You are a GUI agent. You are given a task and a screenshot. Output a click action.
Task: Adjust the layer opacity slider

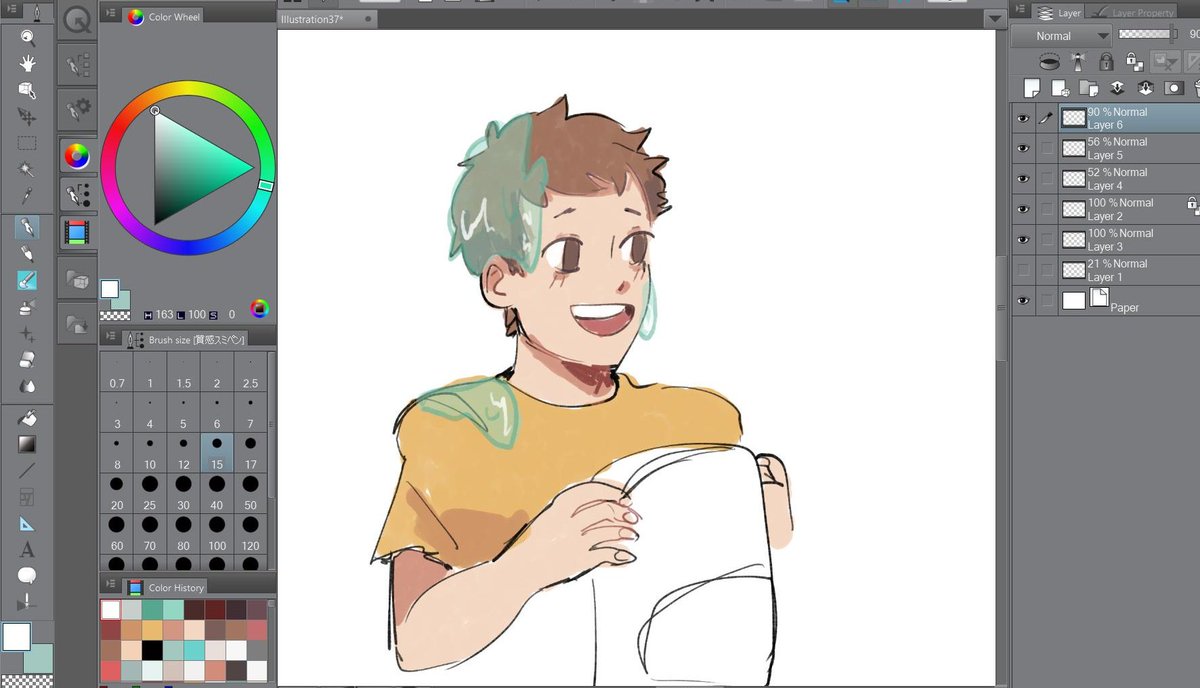pos(1146,34)
